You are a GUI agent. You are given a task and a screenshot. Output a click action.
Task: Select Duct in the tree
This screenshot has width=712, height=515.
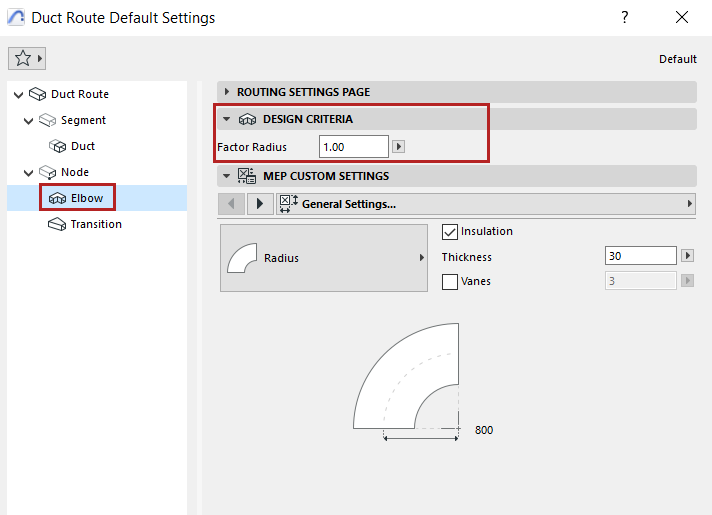(83, 146)
